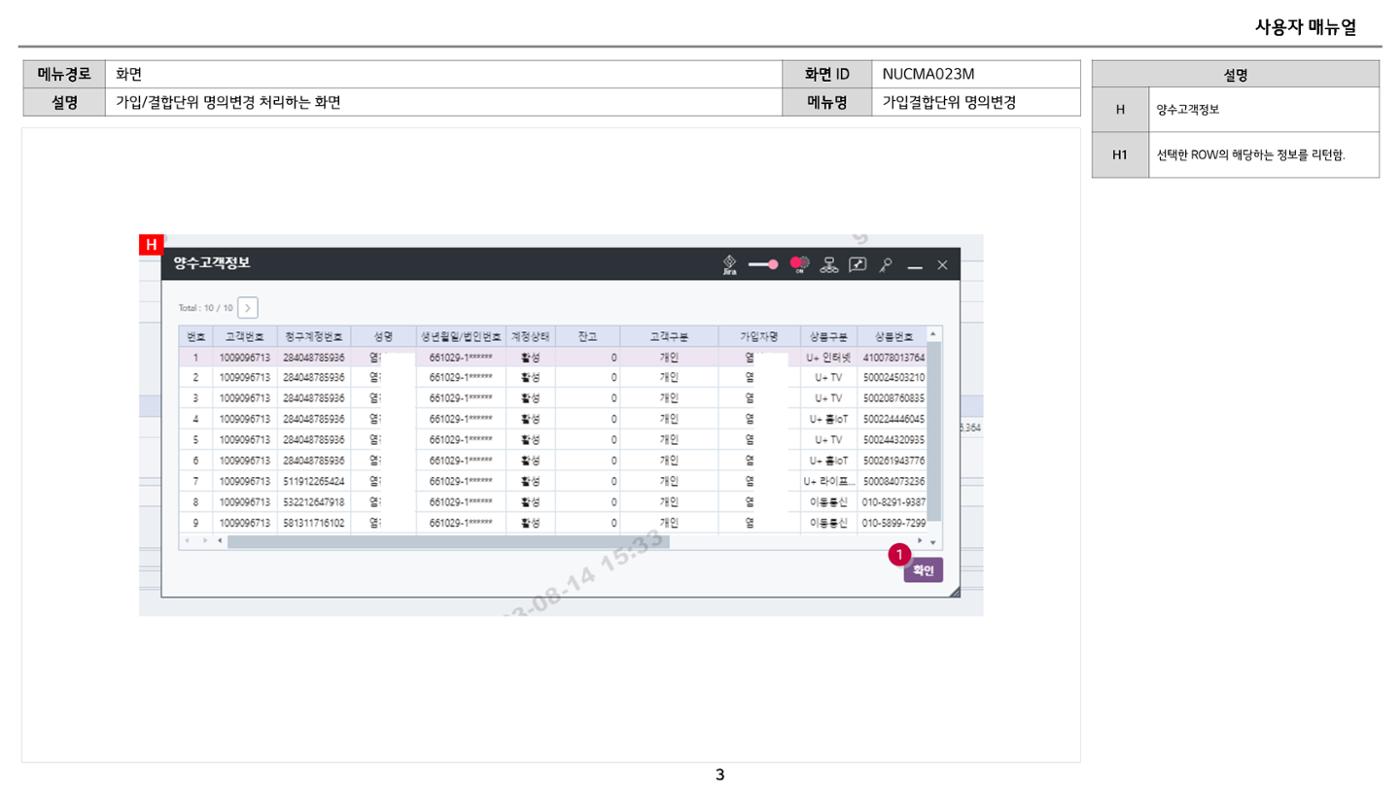Open the network hierarchy icon in title bar

tap(828, 264)
